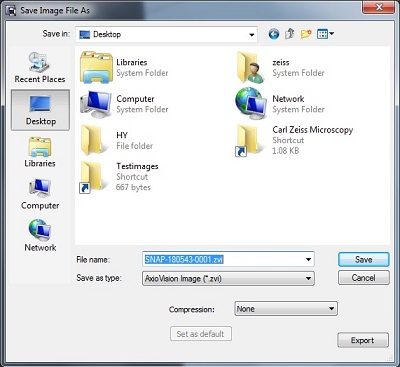
Task: Open Libraries in the left sidebar
Action: pos(40,152)
